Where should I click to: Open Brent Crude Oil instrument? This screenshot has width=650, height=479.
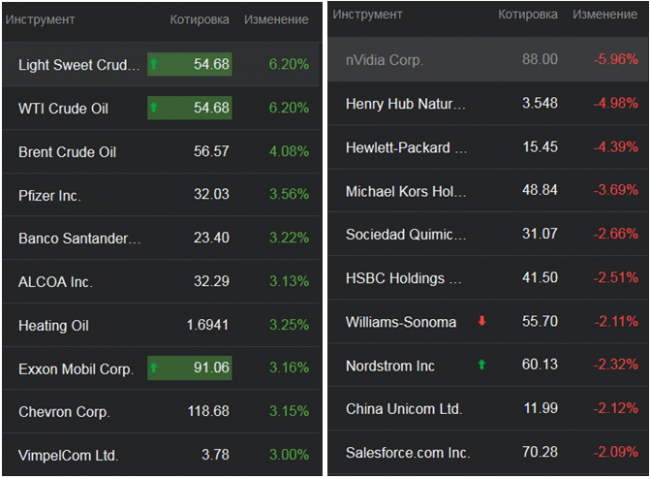coord(67,152)
